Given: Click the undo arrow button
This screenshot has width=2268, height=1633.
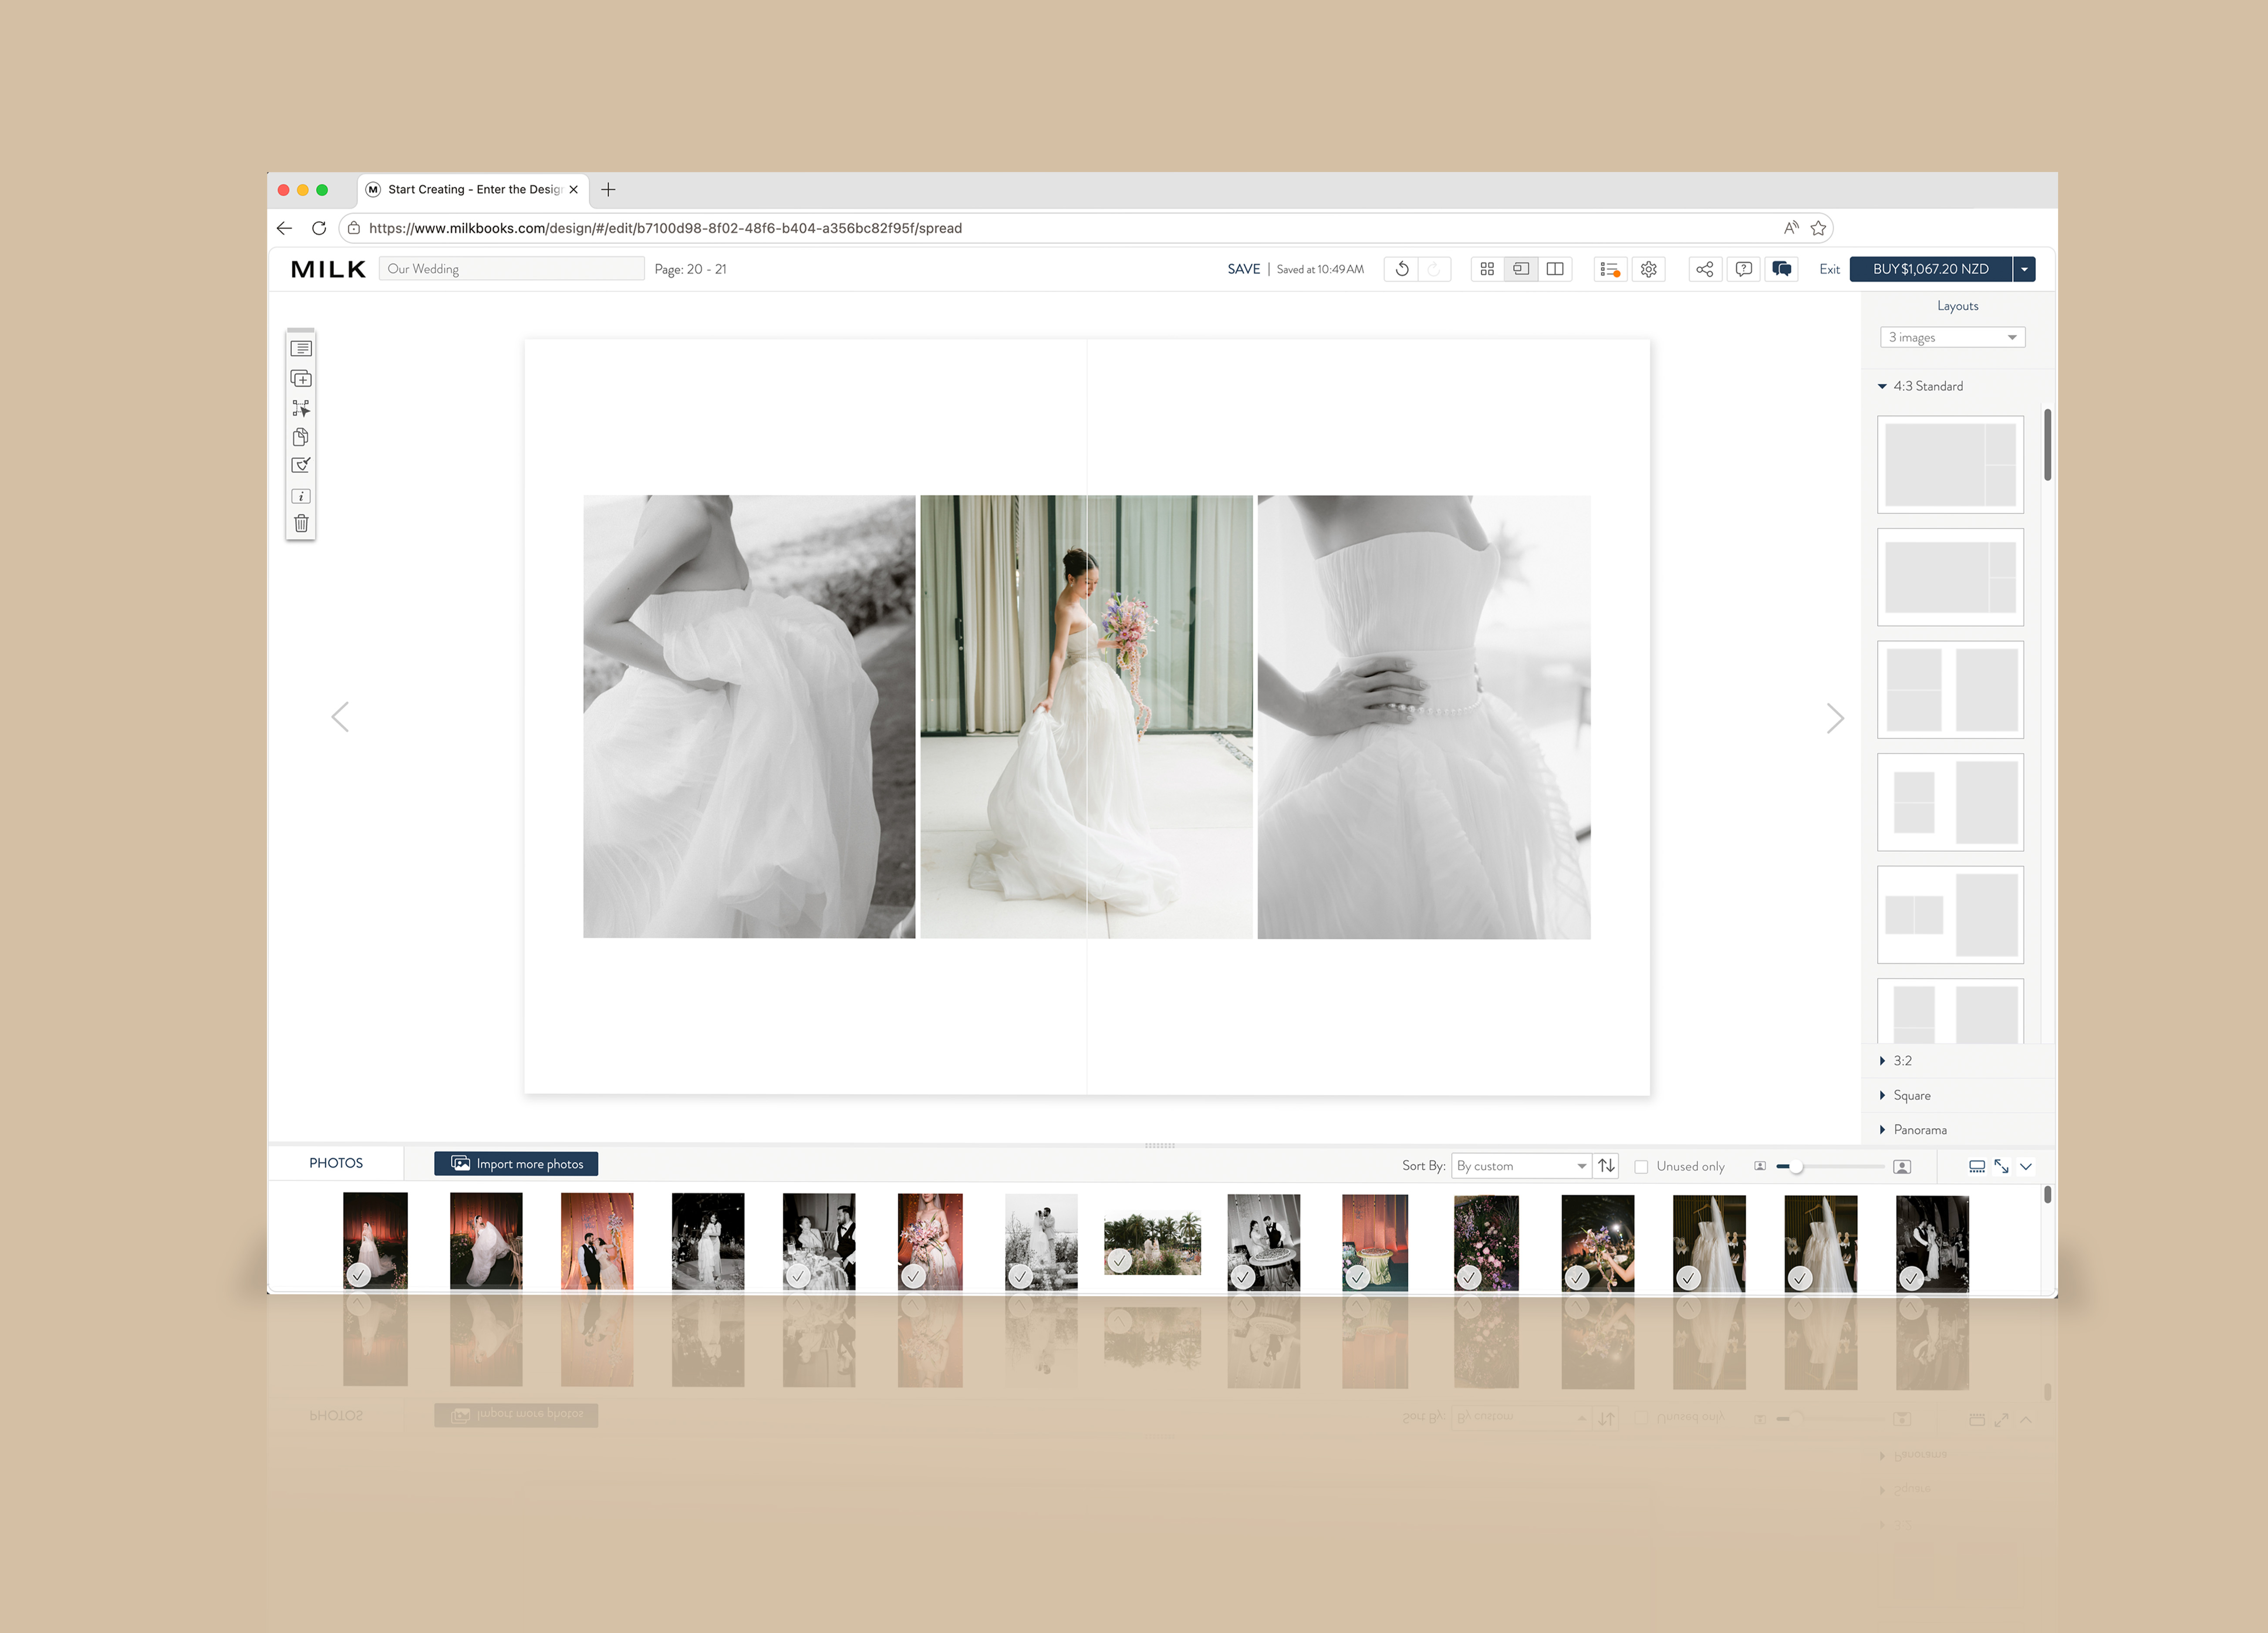Looking at the screenshot, I should 1402,269.
